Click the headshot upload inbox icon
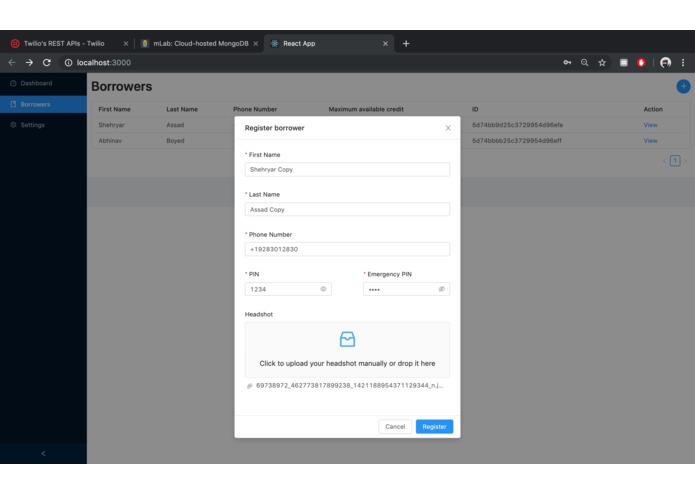The height and width of the screenshot is (494, 695). tap(347, 339)
